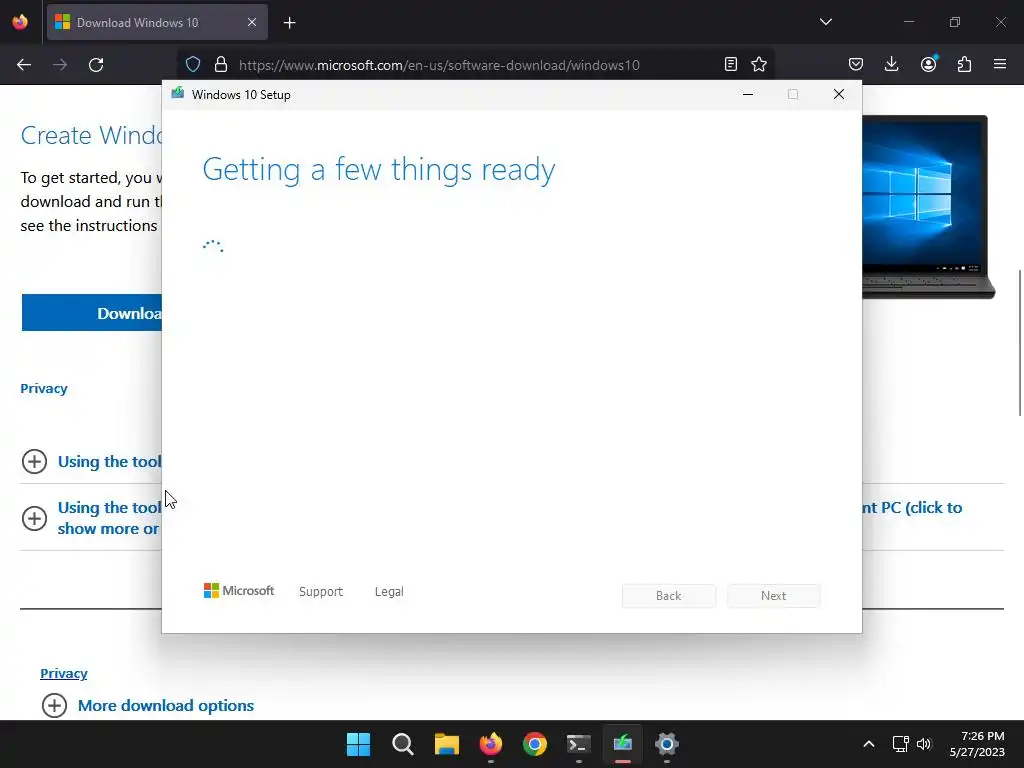1024x768 pixels.
Task: Open Firefox downloads panel
Action: pos(891,64)
